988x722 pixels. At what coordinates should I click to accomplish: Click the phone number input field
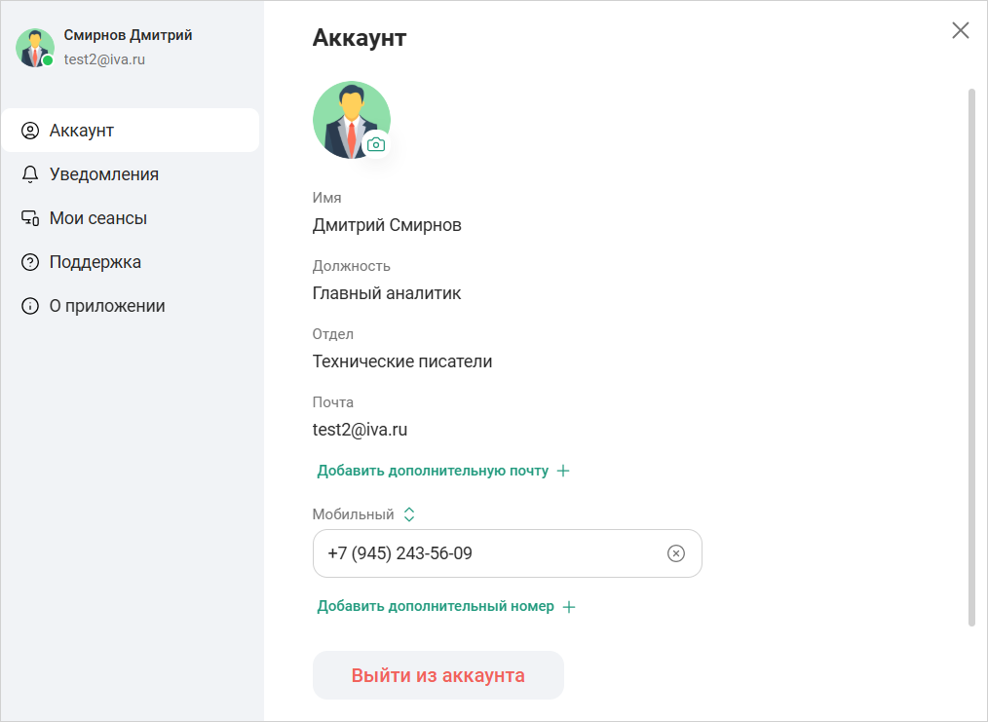tap(480, 553)
